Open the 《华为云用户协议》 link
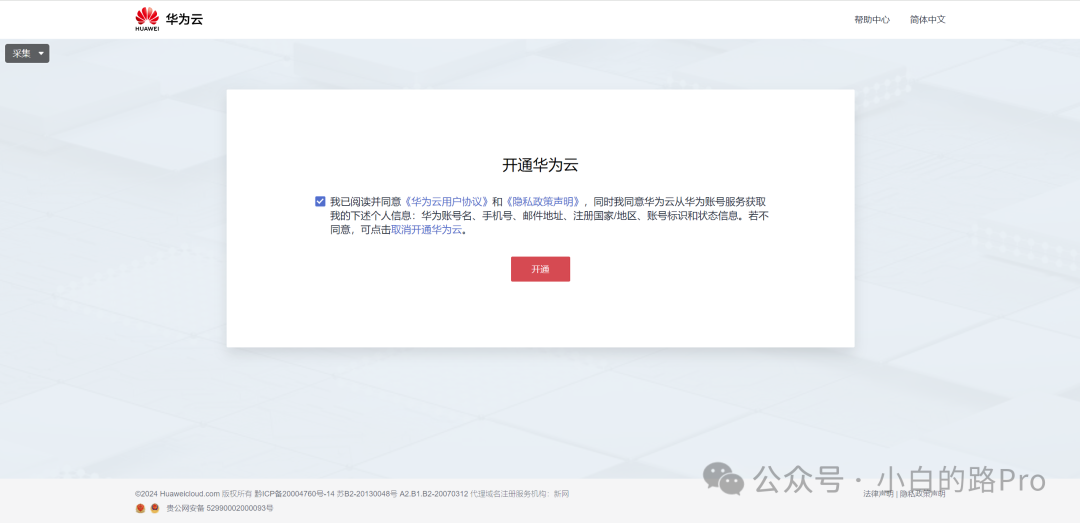 tap(446, 201)
